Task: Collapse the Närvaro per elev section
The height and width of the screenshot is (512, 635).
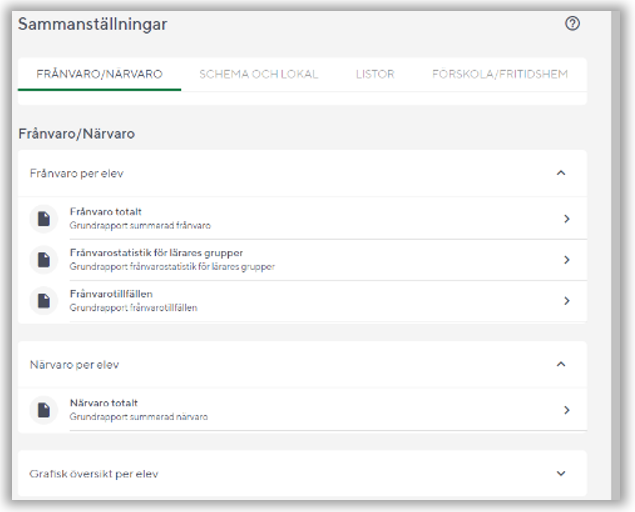Action: pyautogui.click(x=560, y=364)
